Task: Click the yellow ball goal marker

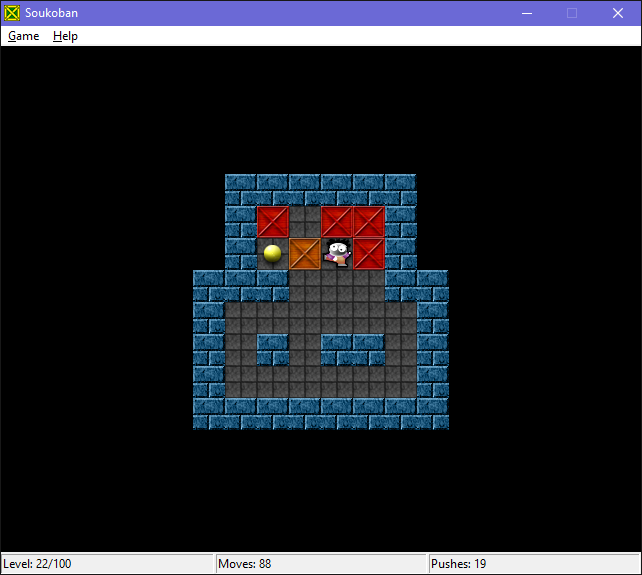Action: point(272,254)
